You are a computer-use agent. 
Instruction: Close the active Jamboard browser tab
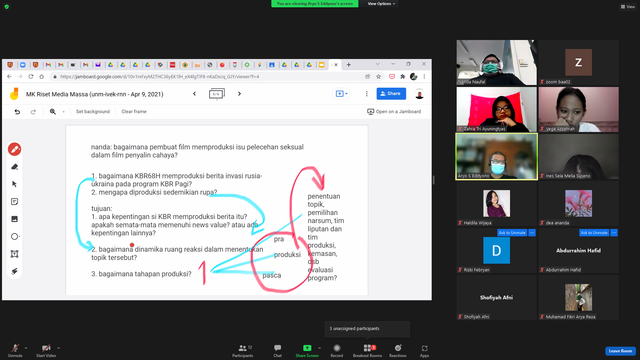pos(336,64)
